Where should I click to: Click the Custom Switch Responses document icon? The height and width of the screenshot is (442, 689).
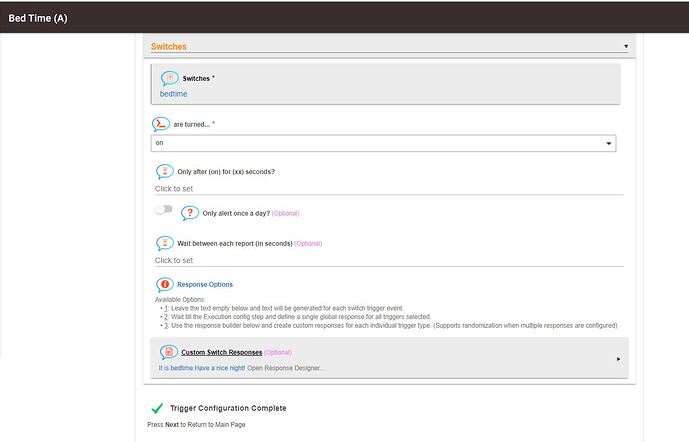tap(169, 352)
